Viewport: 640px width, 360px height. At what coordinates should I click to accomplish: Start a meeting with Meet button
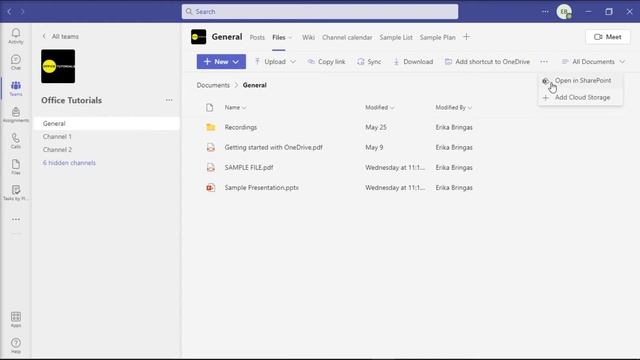[608, 37]
